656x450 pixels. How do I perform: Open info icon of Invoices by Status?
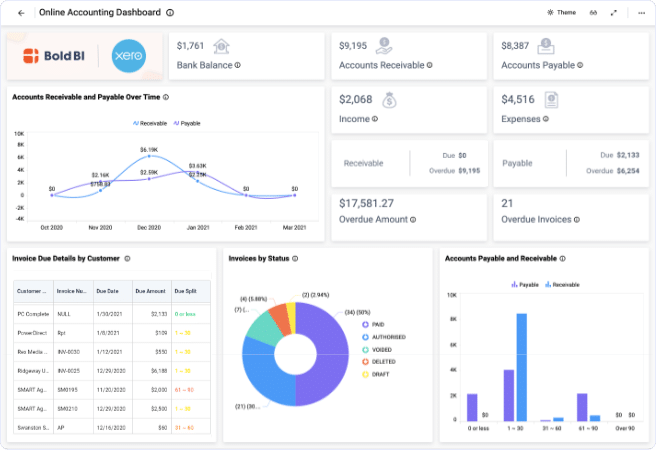[x=295, y=258]
